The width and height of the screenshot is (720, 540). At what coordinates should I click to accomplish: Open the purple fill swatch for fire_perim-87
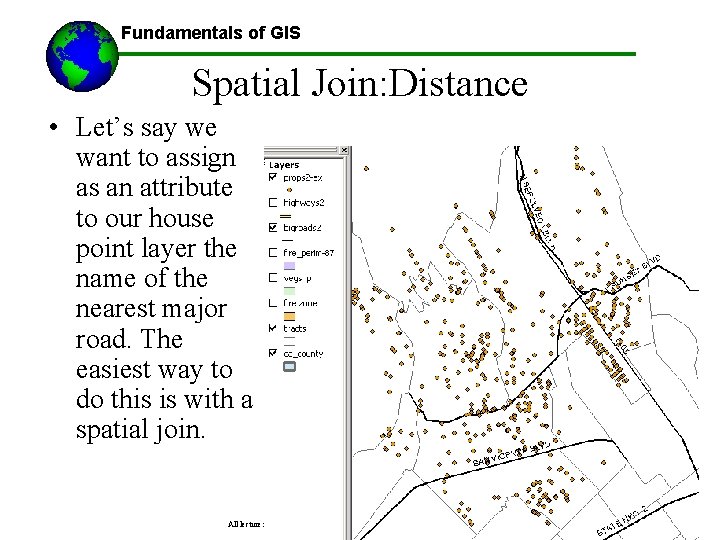(x=289, y=265)
